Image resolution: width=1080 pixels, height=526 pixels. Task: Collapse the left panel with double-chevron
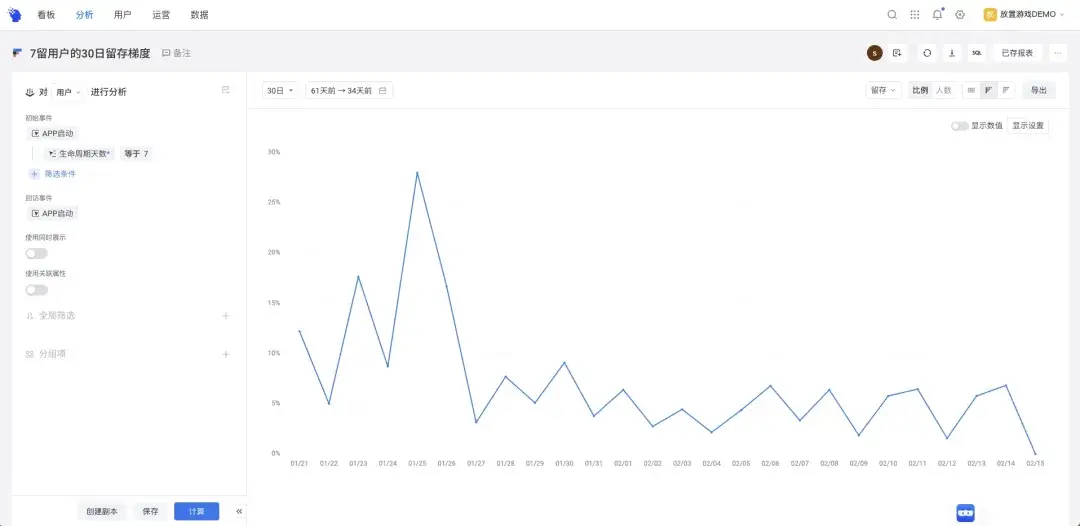coord(239,512)
